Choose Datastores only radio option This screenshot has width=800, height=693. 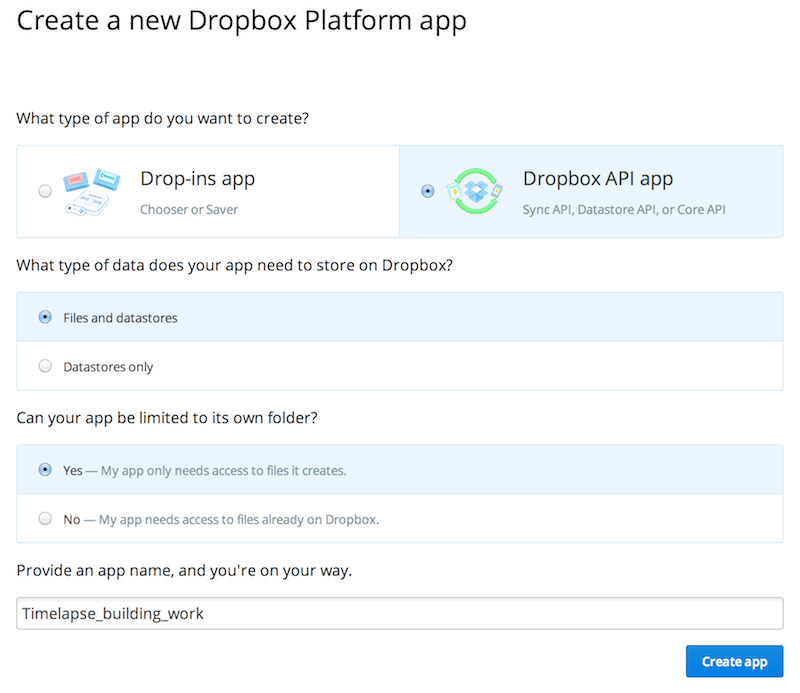tap(45, 366)
